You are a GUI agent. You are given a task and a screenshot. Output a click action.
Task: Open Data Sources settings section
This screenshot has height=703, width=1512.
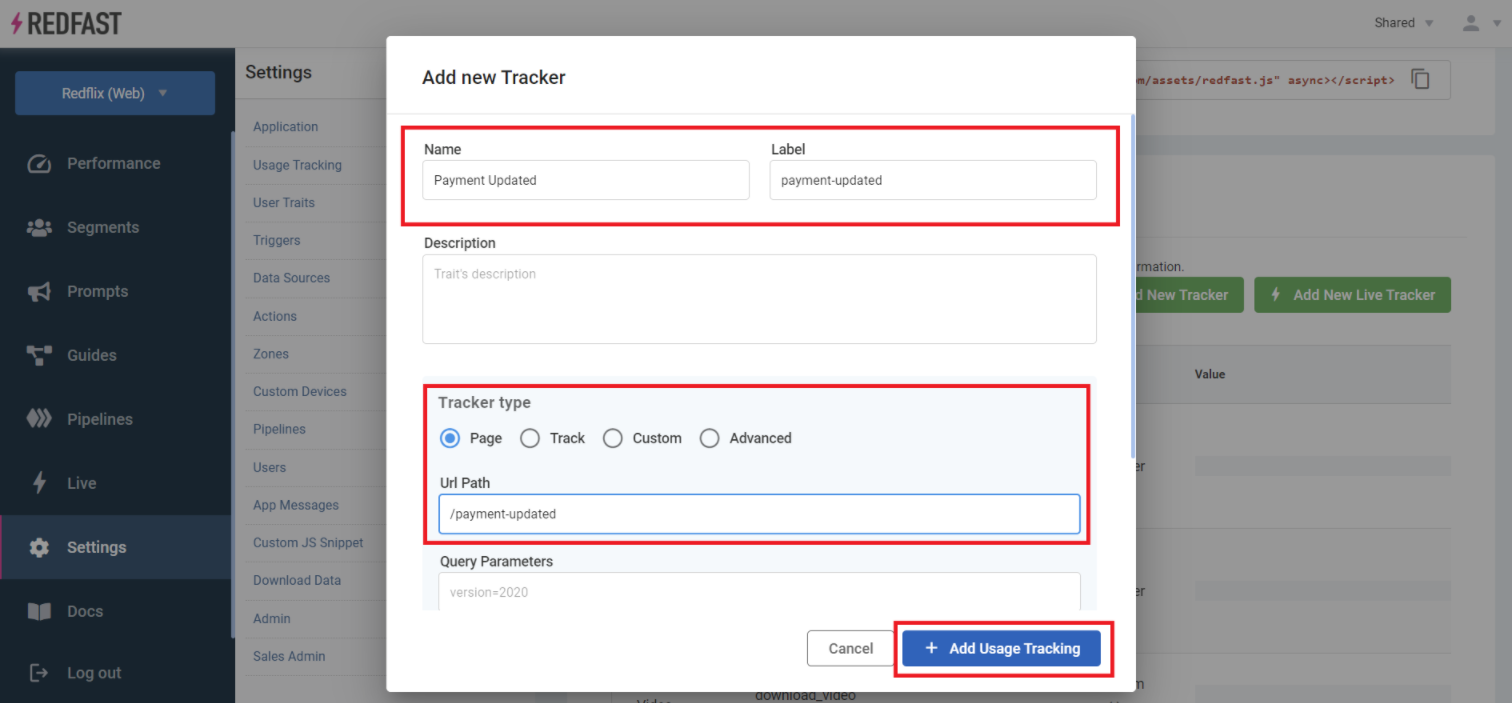click(x=291, y=278)
